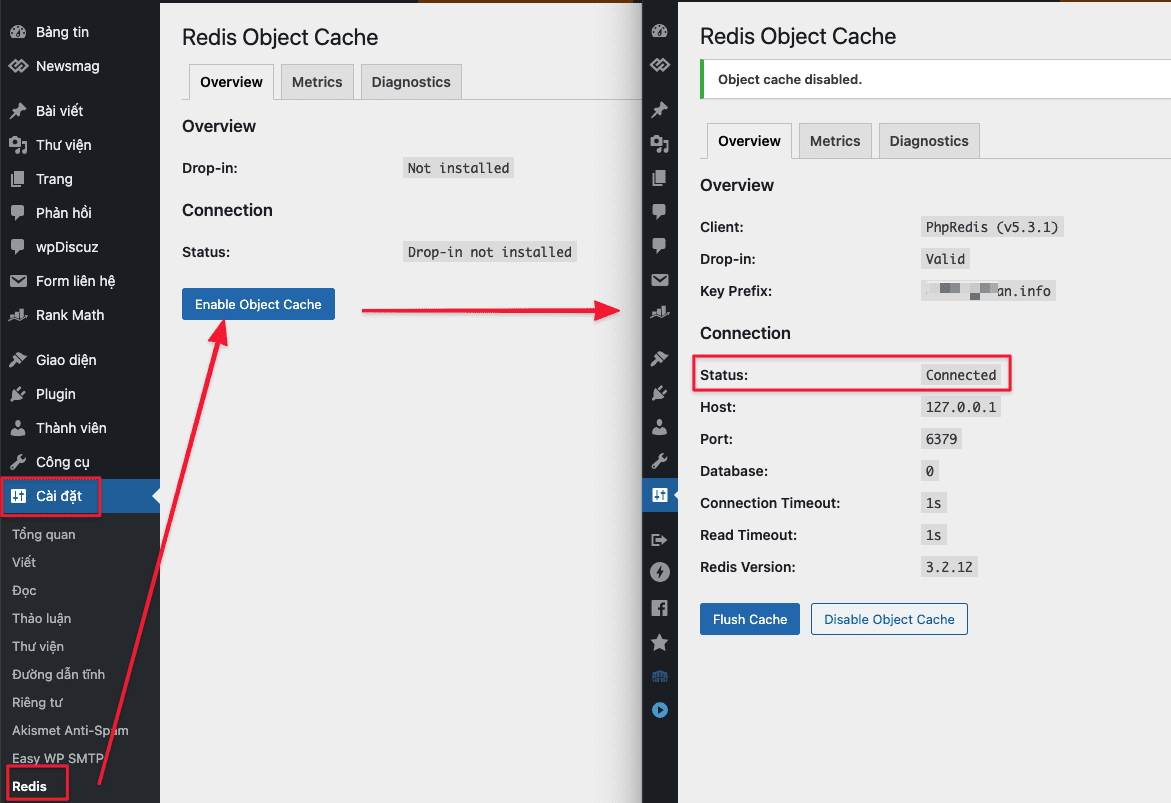Viewport: 1171px width, 803px height.
Task: Click the Disable Object Cache button
Action: point(888,619)
